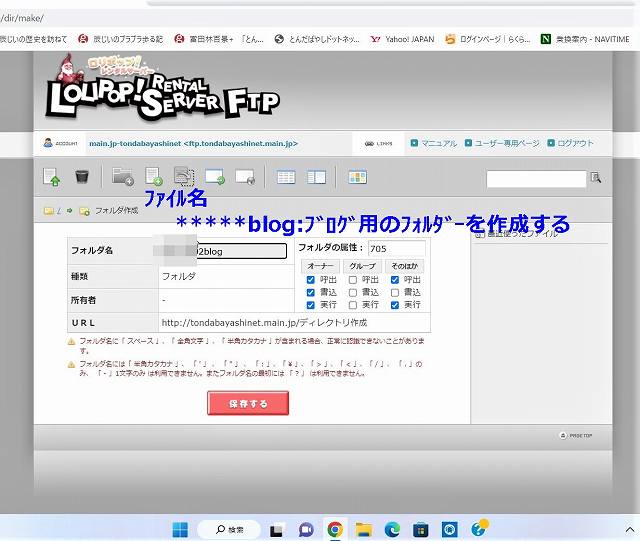
Task: Open File Explorer from the taskbar
Action: [364, 528]
